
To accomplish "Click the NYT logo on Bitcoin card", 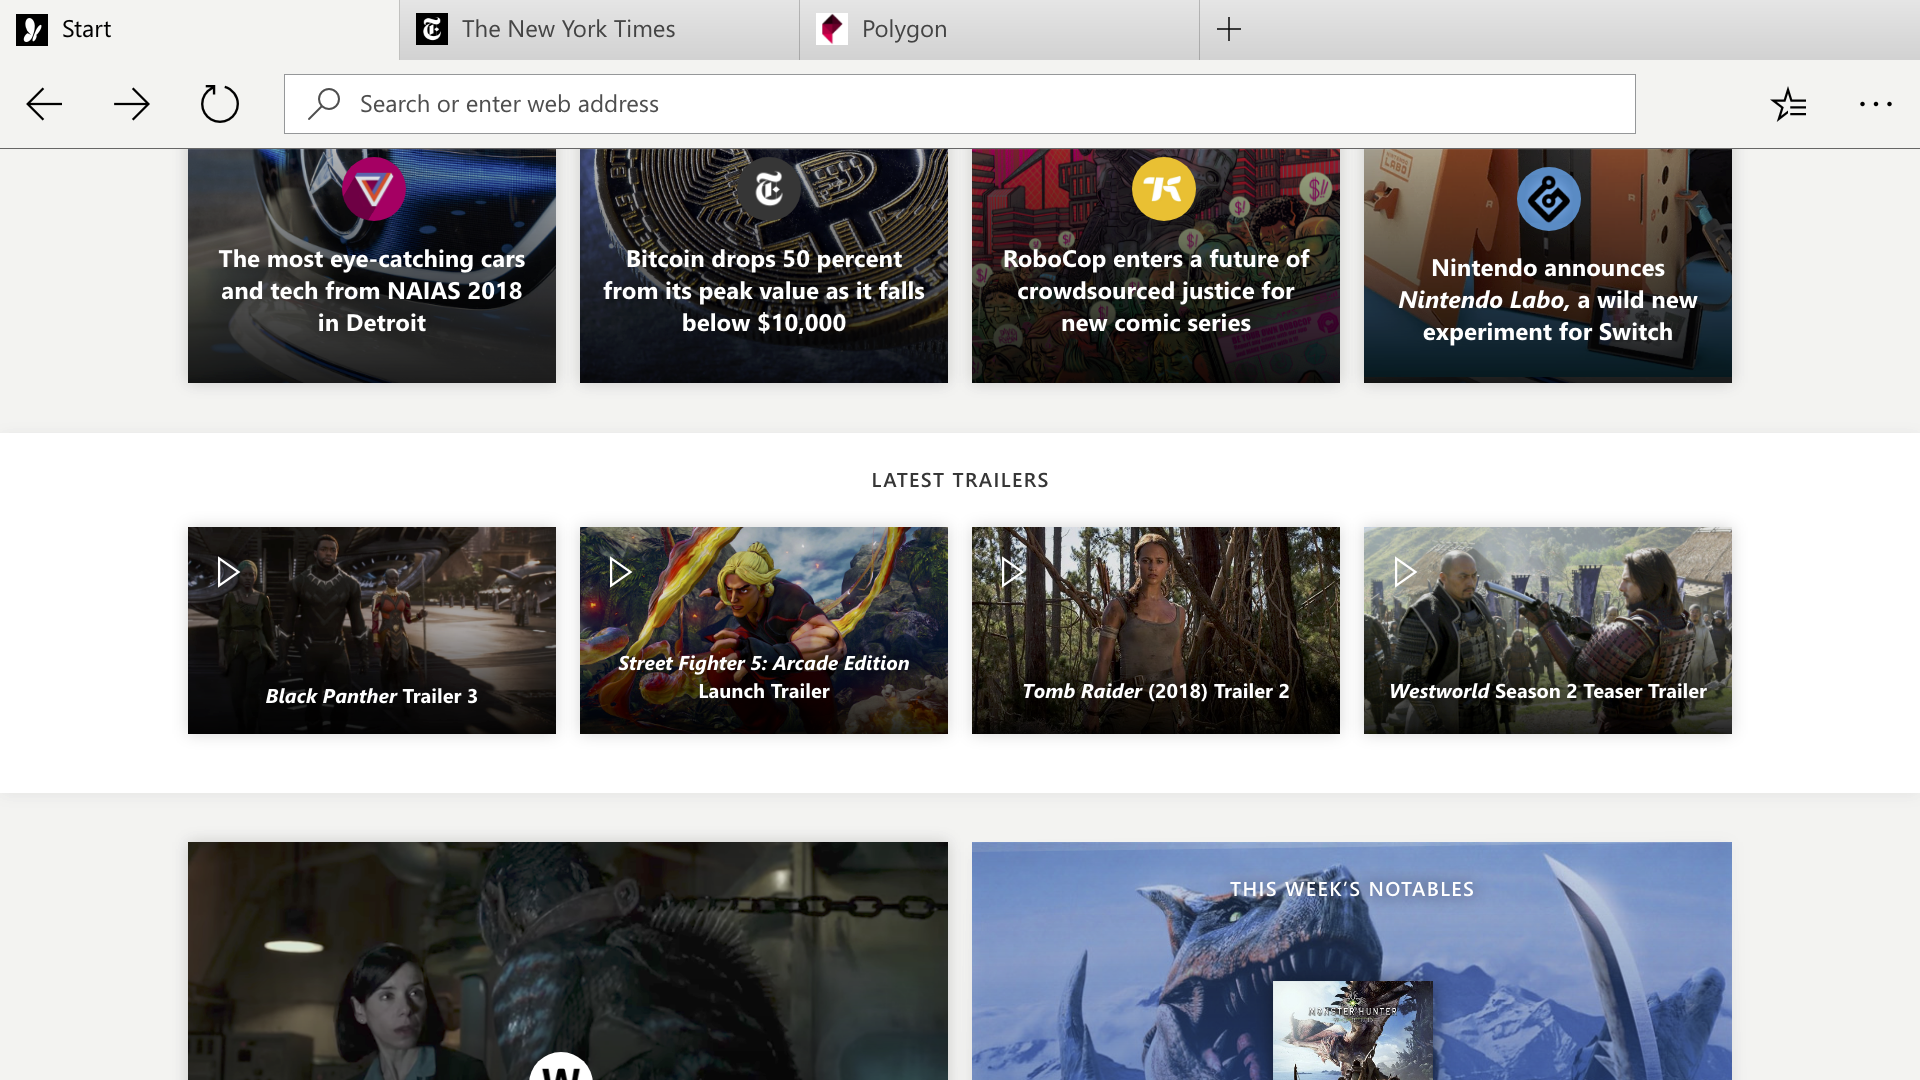I will coord(768,189).
